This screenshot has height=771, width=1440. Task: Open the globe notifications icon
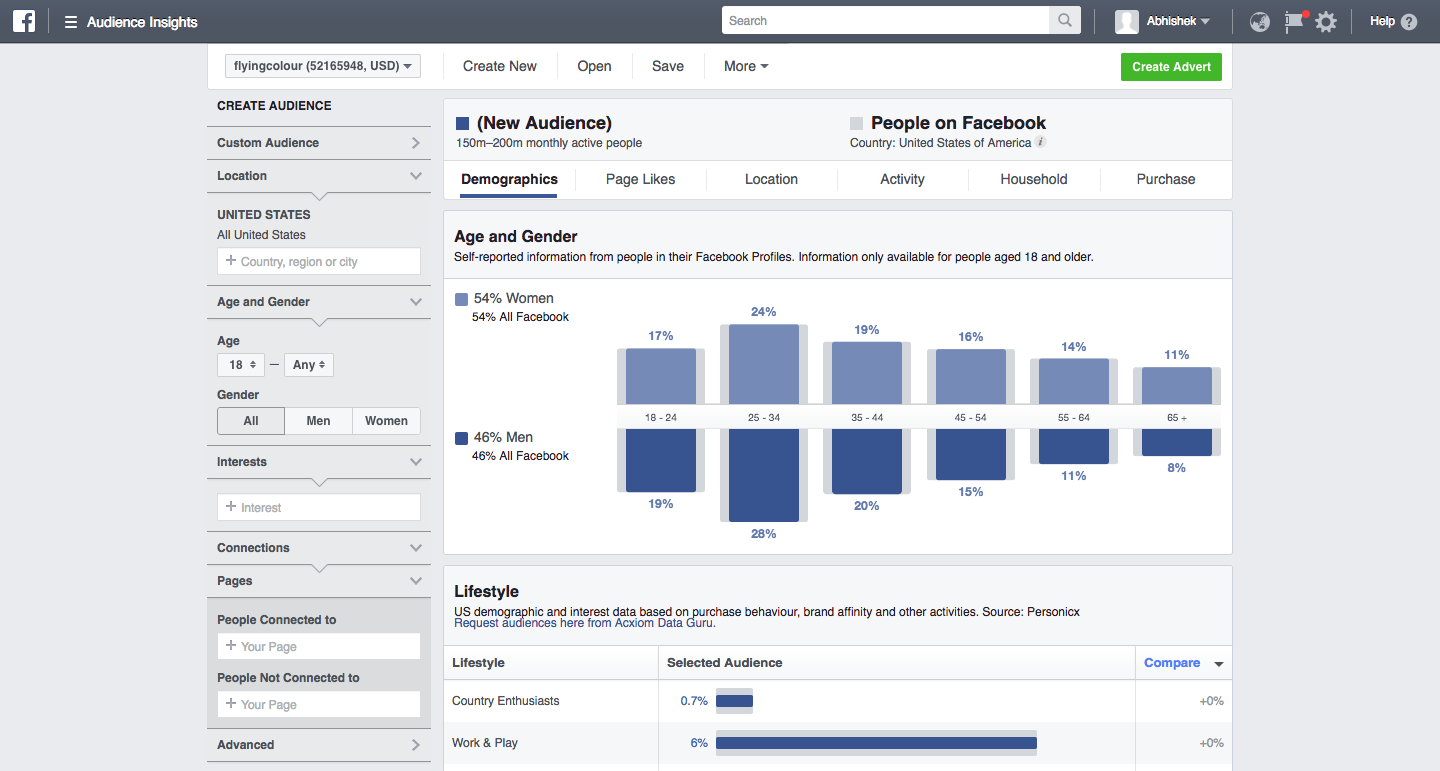[x=1260, y=22]
